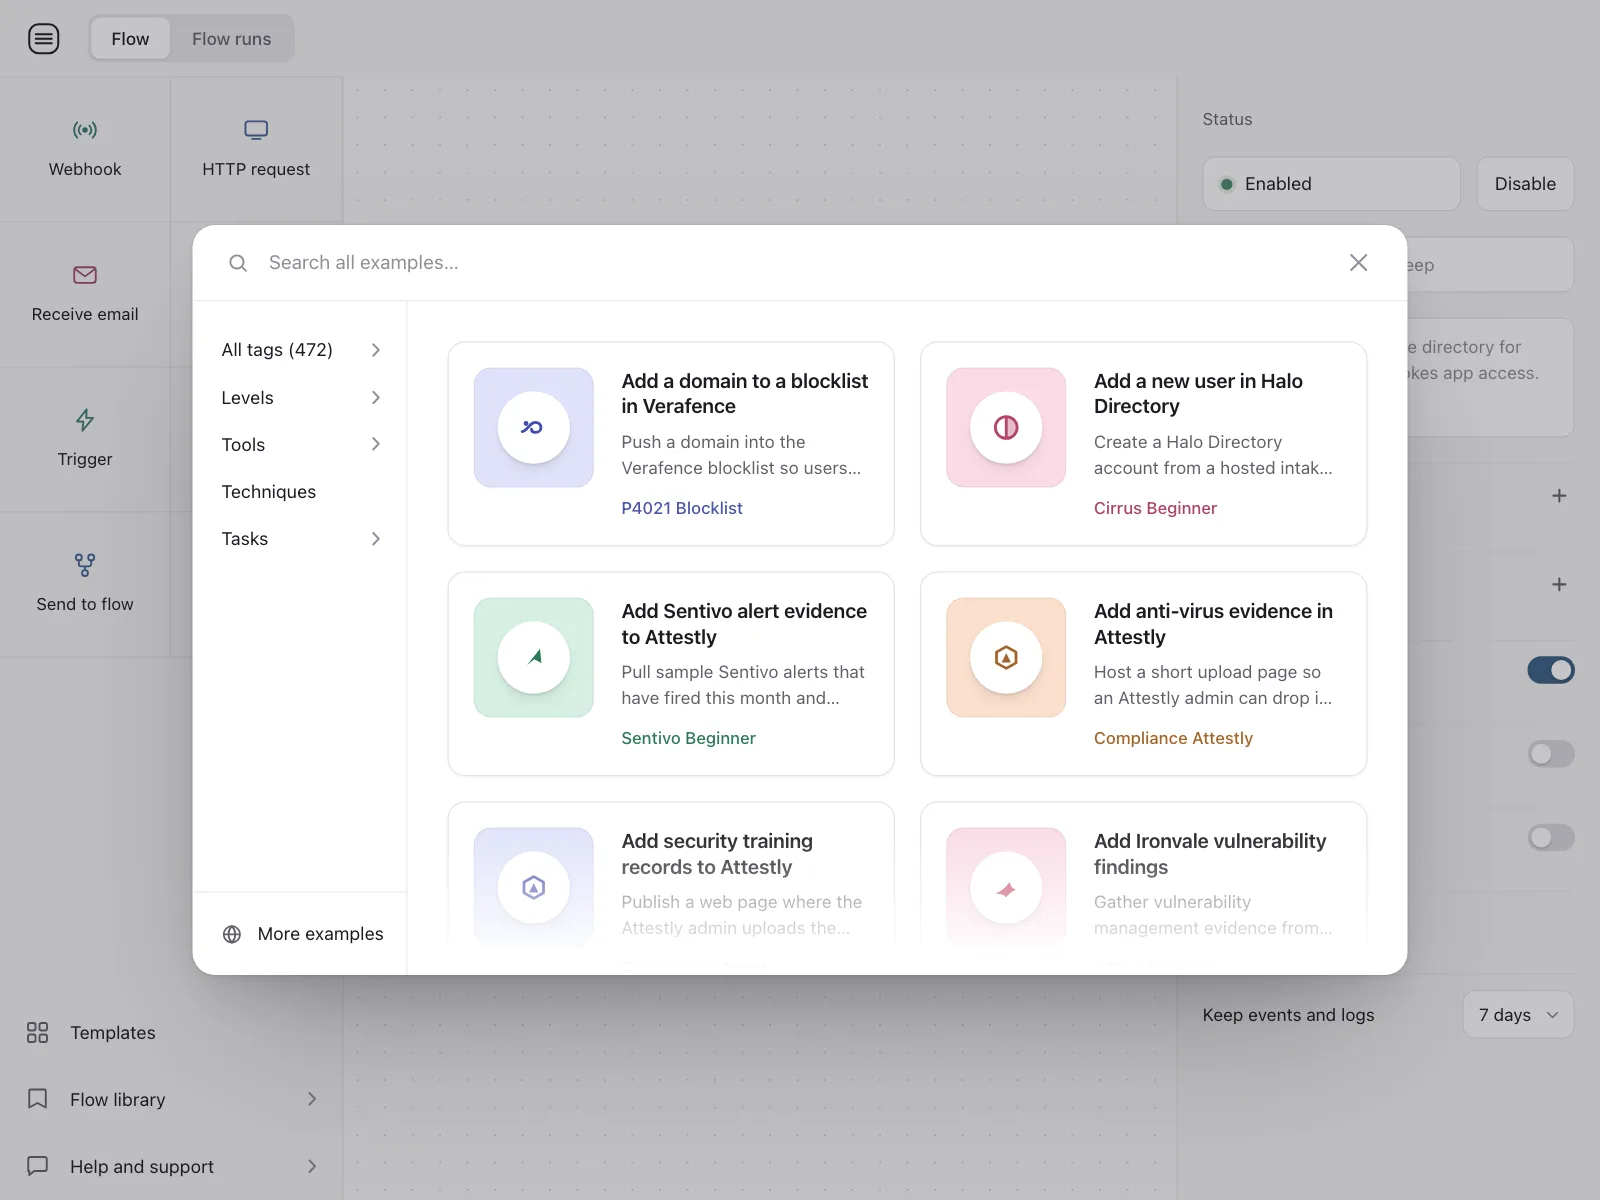Image resolution: width=1600 pixels, height=1200 pixels.
Task: Select the Send to flow icon
Action: point(85,565)
